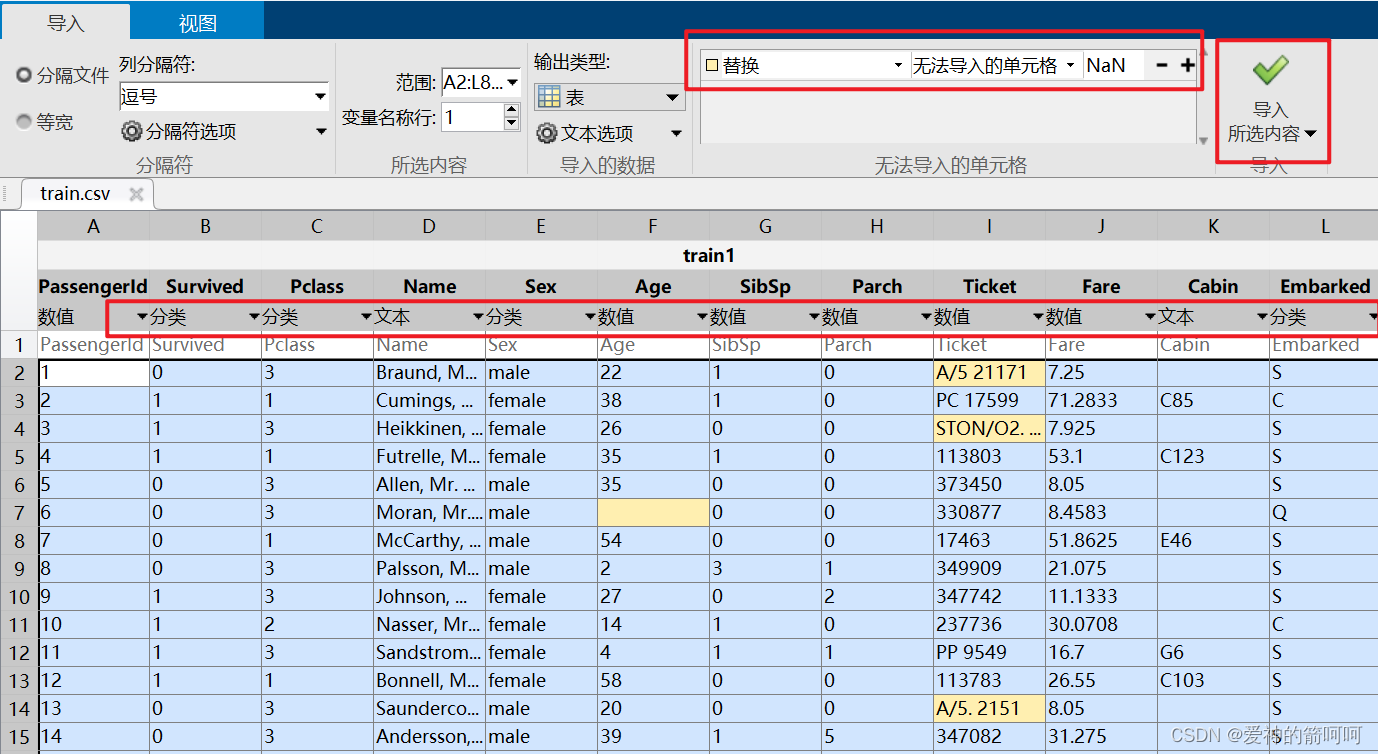Select the 等宽 radio option
Screen dimensions: 1378x754
click(x=24, y=122)
